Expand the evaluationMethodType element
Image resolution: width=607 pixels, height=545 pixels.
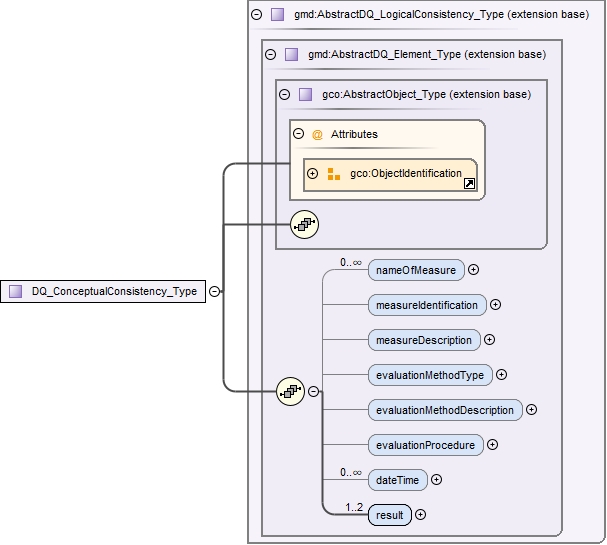tap(501, 375)
